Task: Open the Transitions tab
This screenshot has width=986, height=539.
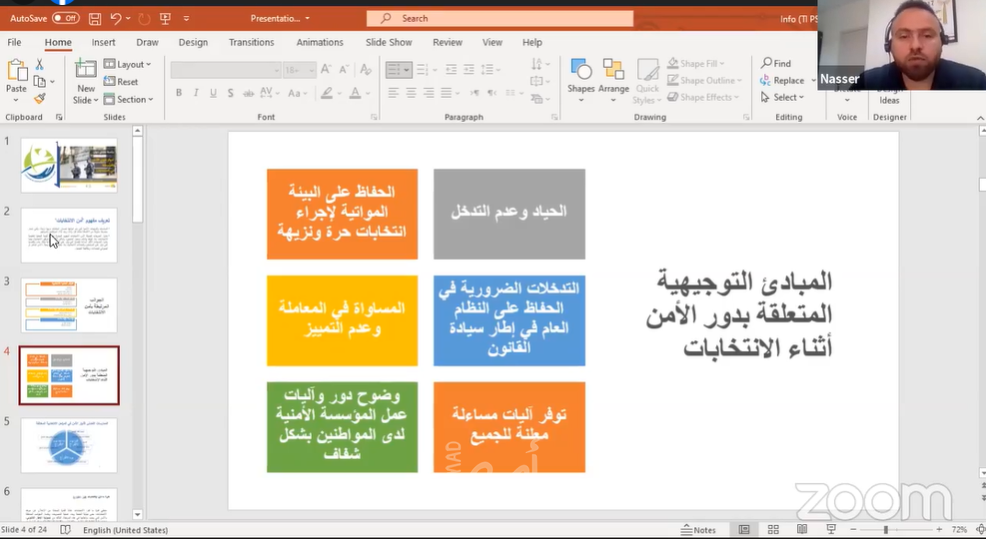Action: (x=252, y=42)
